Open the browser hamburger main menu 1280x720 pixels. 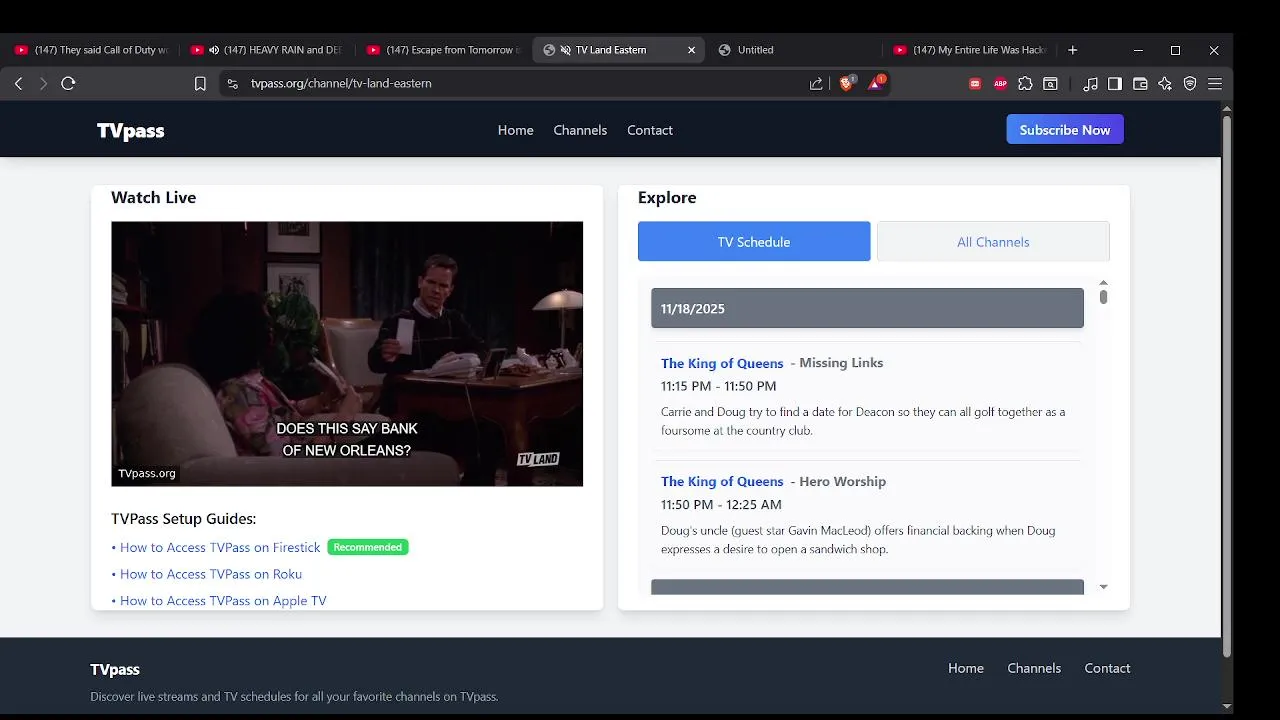(1215, 84)
